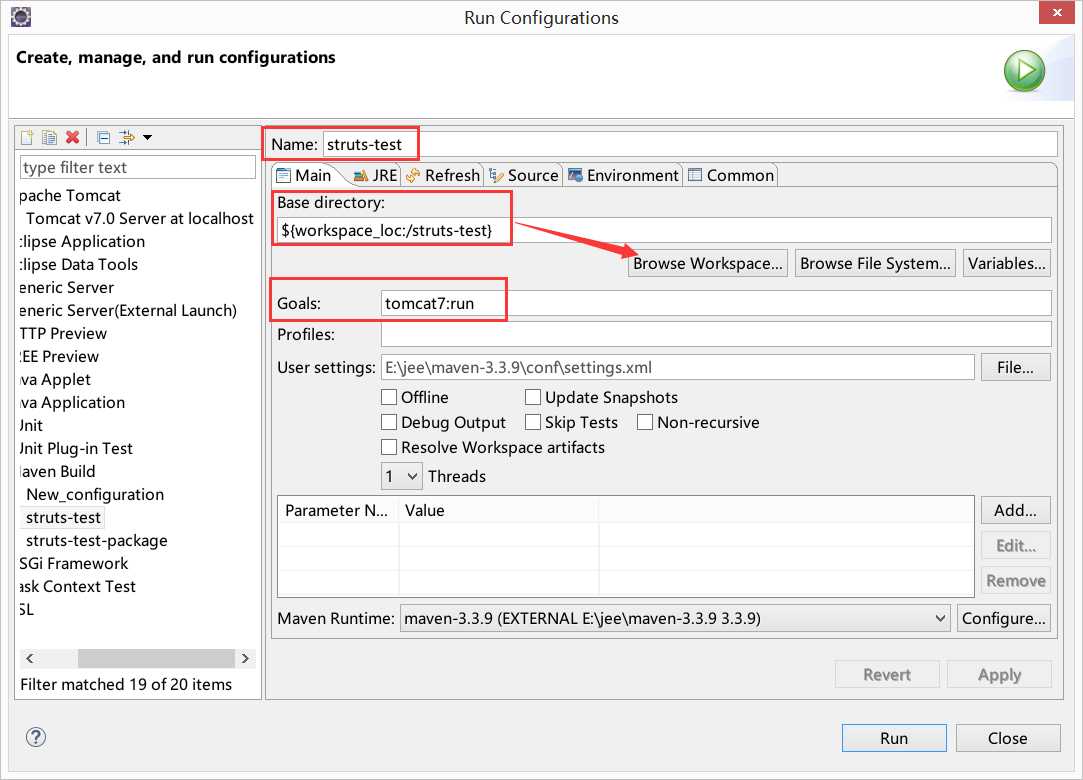Screen dimensions: 1083x780
Task: Open the help question mark icon
Action: click(36, 737)
